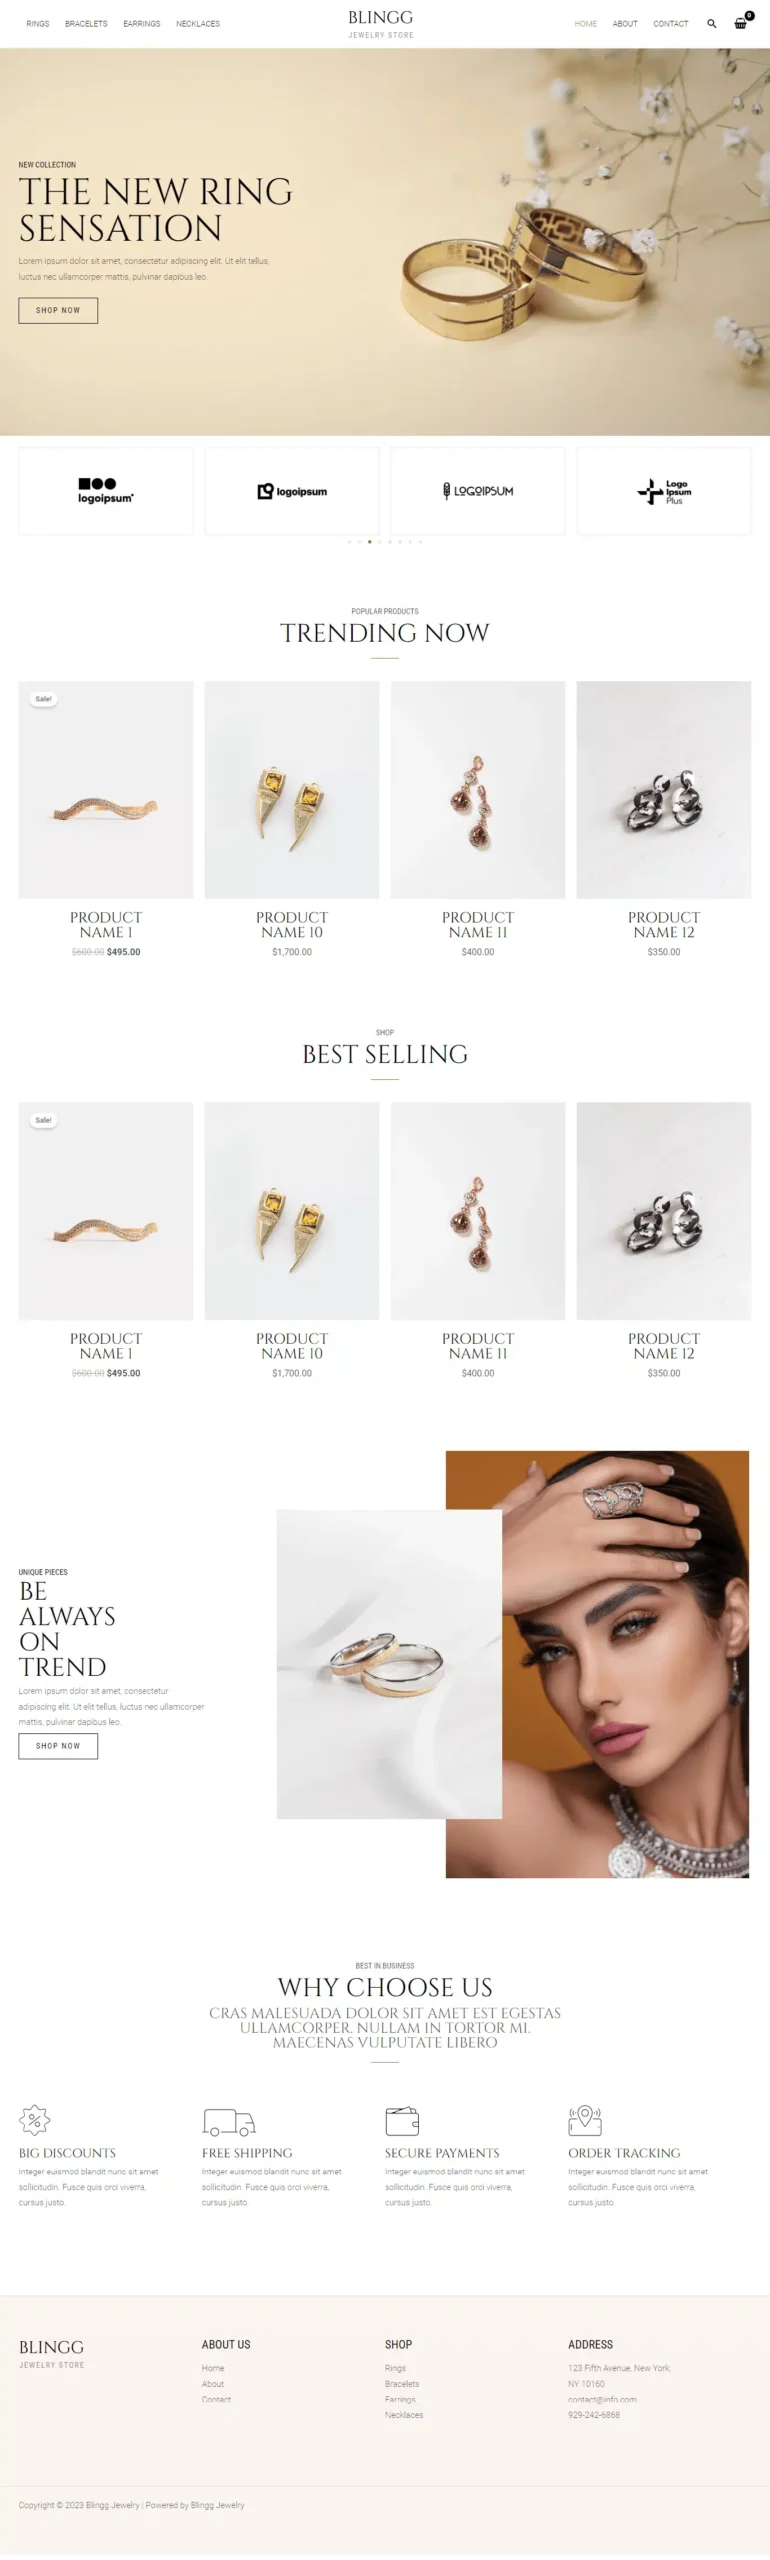Click the Product Name 11 title in Trending Now
The image size is (770, 2560).
(478, 924)
